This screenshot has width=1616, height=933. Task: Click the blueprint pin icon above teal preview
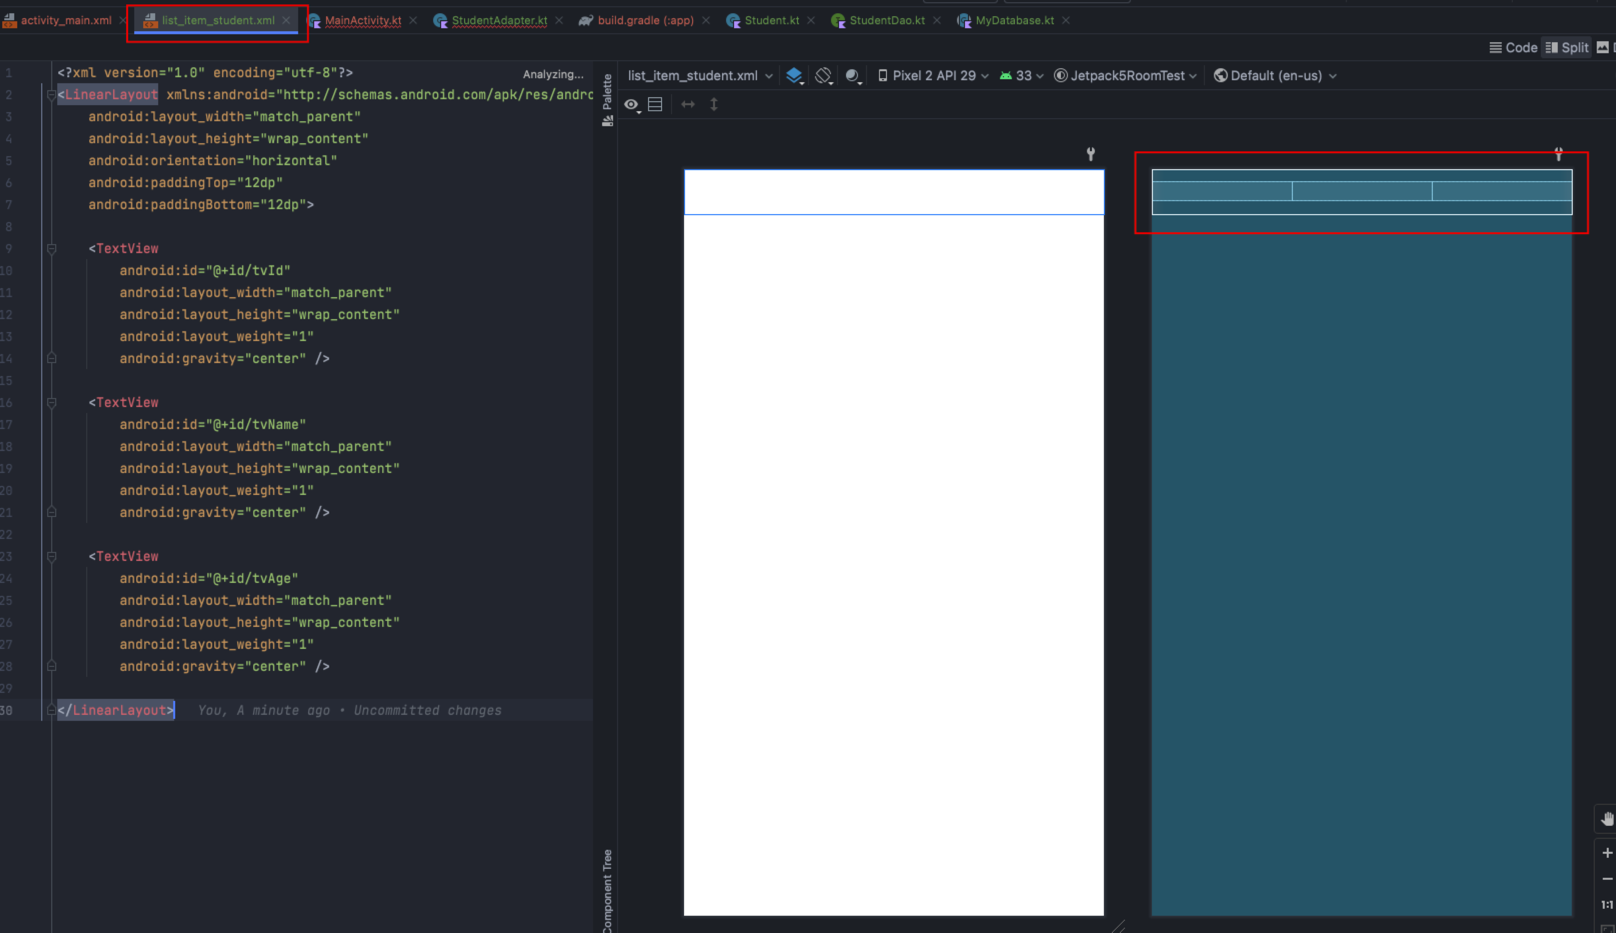[1558, 154]
